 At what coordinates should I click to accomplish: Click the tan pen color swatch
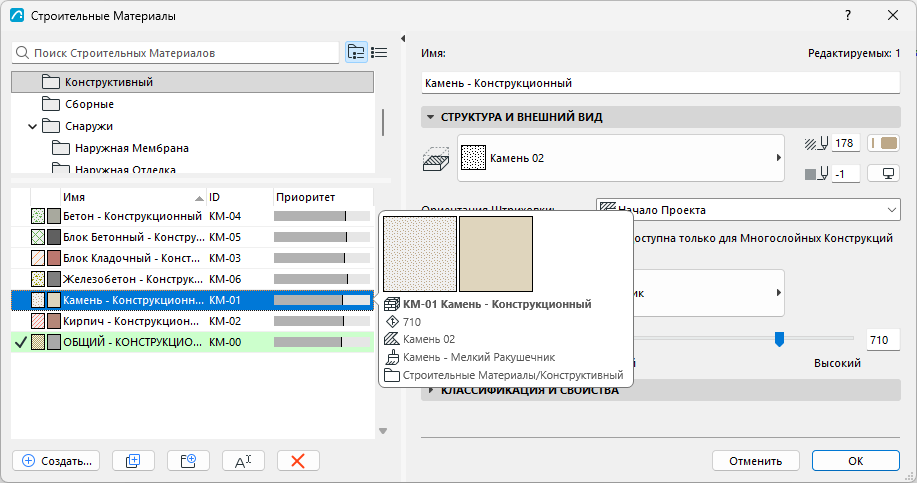(x=884, y=143)
